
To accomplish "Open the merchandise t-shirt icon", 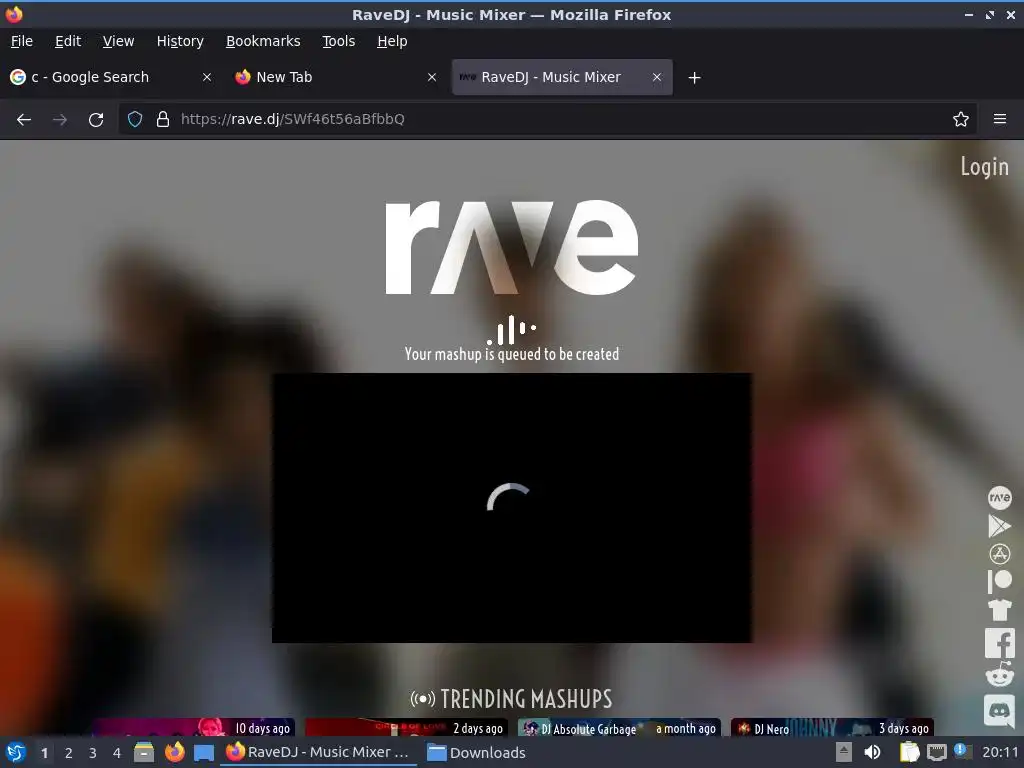I will tap(999, 610).
